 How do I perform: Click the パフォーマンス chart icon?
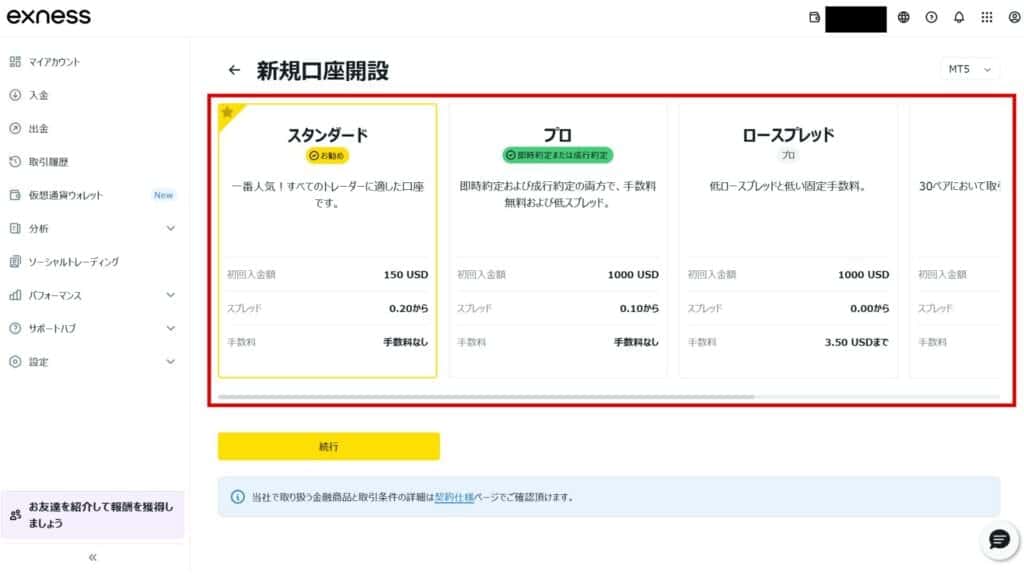click(x=15, y=295)
